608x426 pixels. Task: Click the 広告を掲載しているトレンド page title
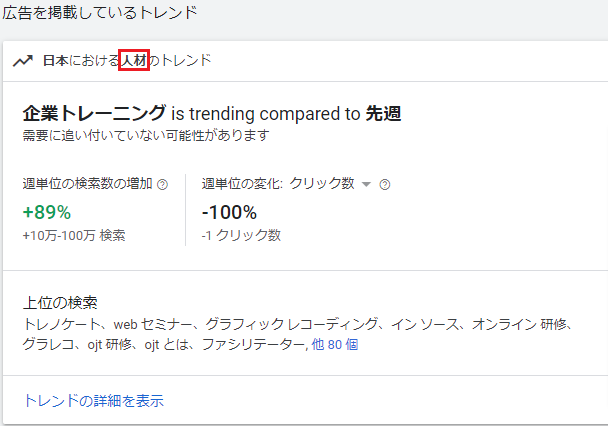tap(100, 13)
